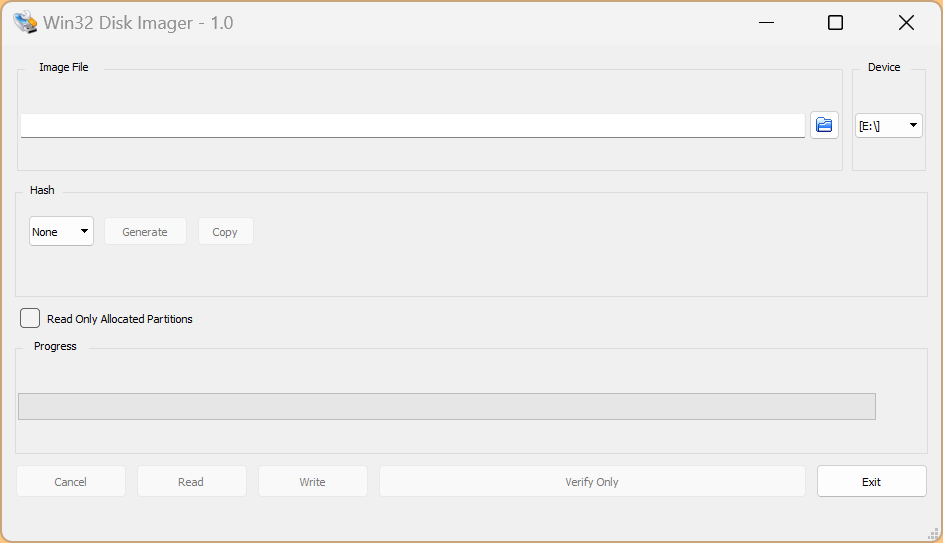Open the image file browse folder icon
Screen dimensions: 943x543
[824, 125]
